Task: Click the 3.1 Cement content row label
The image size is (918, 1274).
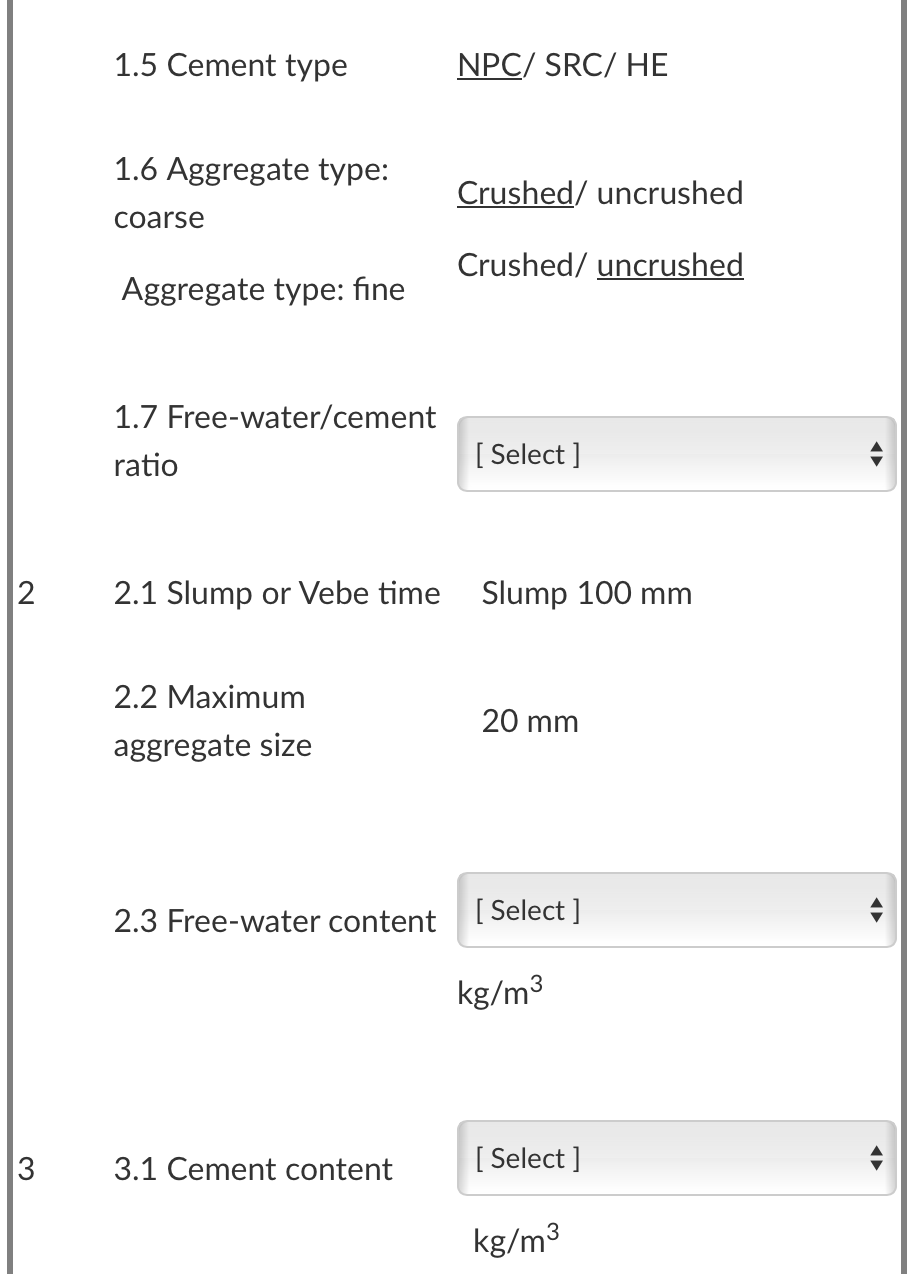Action: pos(254,1169)
